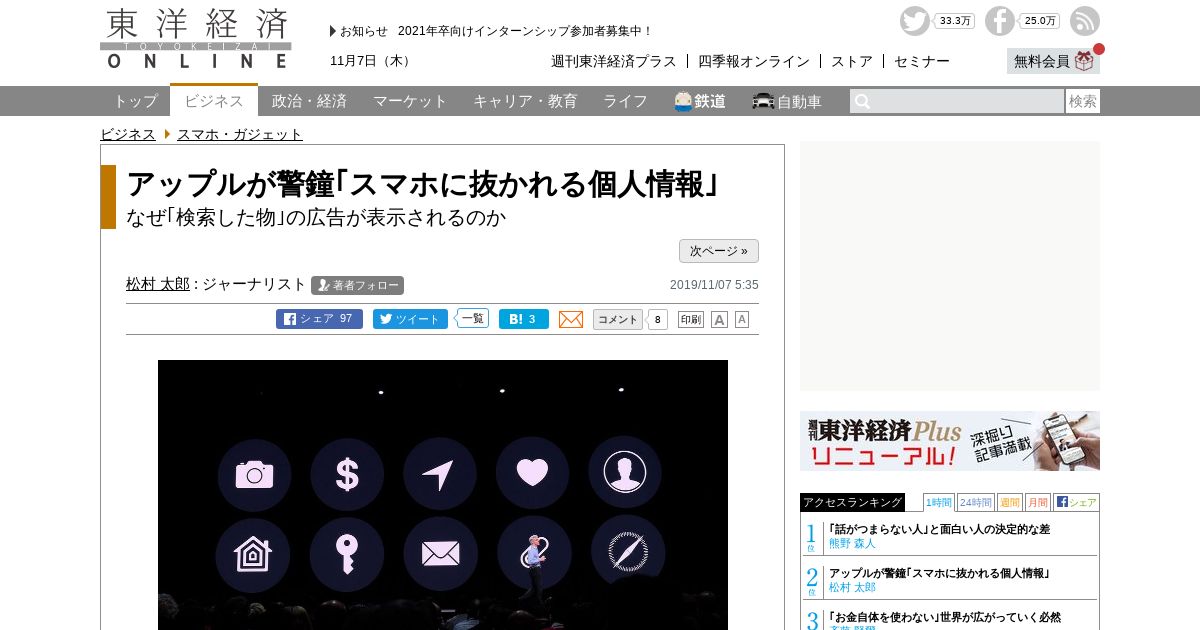The width and height of the screenshot is (1200, 630).
Task: Open the ビジネス navigation tab
Action: tap(214, 101)
